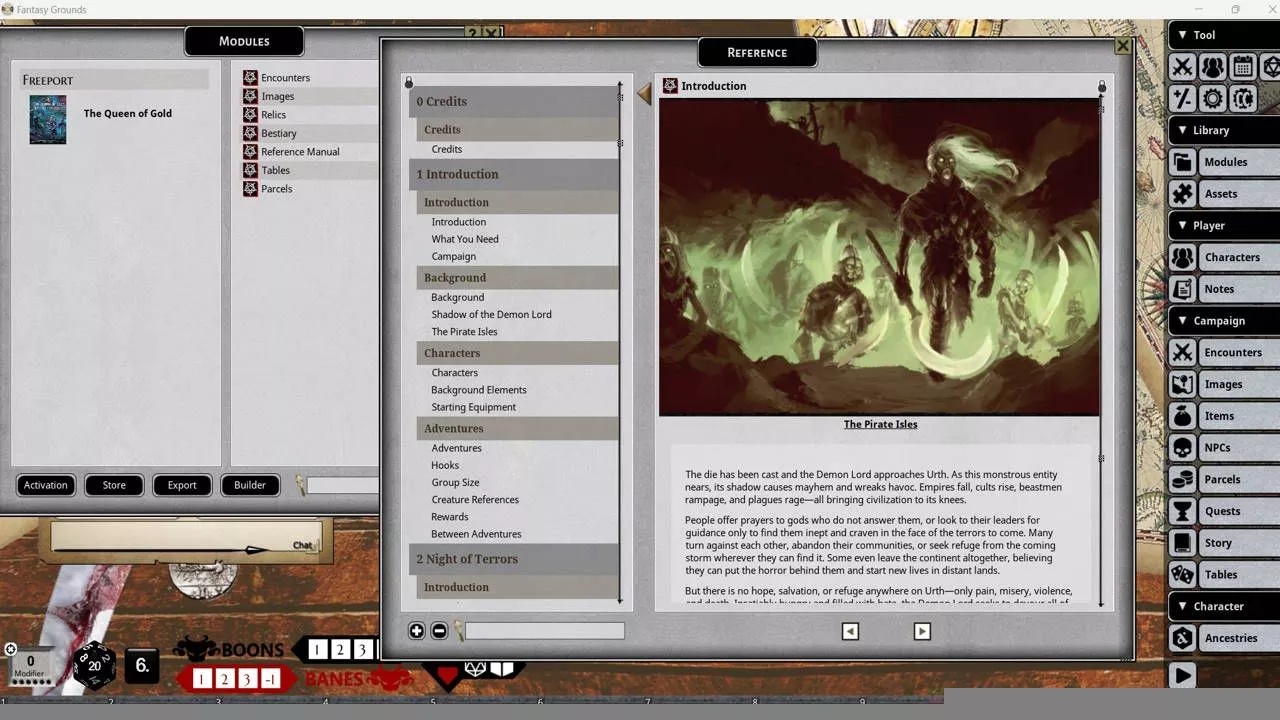
Task: Open Parcels in the Modules window list
Action: pos(276,189)
